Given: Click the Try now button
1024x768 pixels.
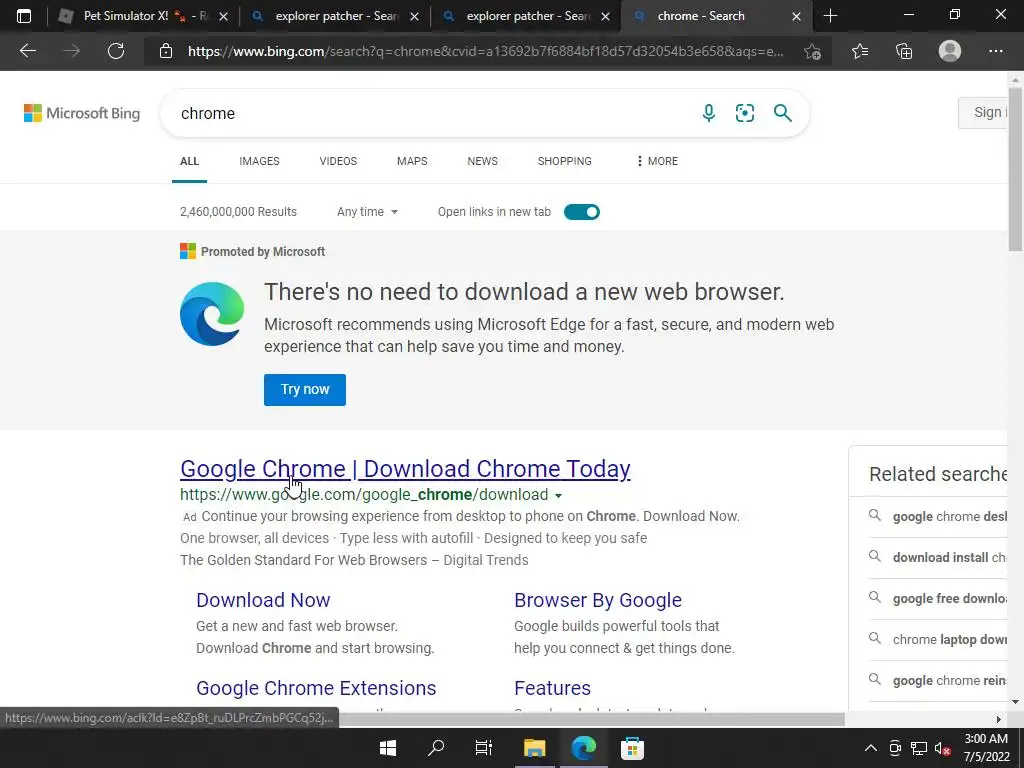Looking at the screenshot, I should [x=305, y=390].
